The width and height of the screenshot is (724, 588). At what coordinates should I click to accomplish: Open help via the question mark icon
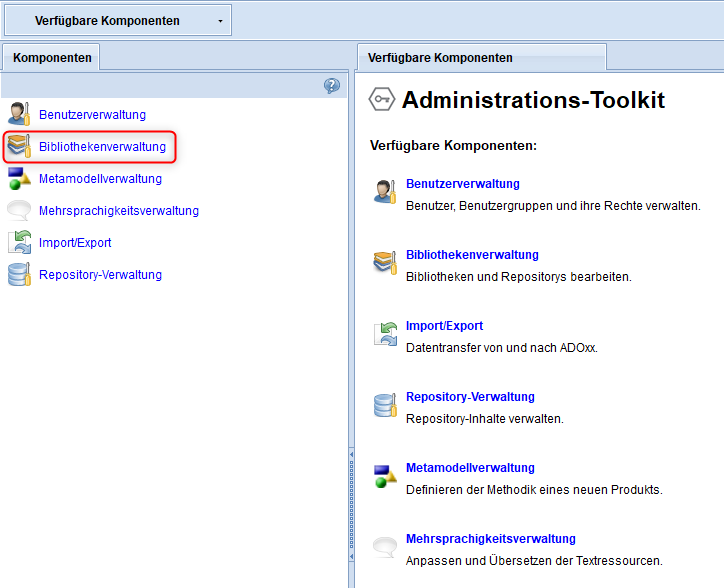[332, 85]
